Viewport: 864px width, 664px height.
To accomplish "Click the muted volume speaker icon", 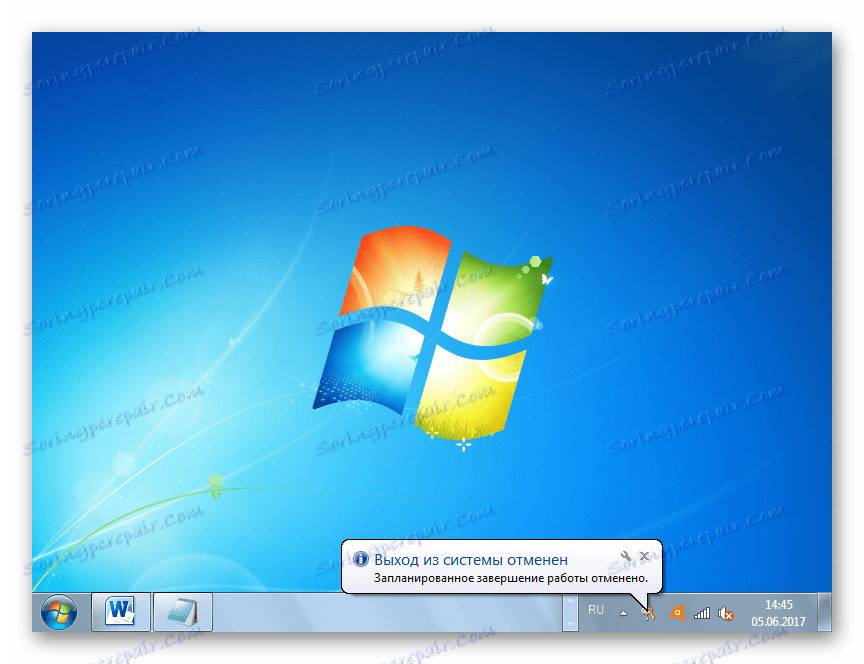I will 726,613.
